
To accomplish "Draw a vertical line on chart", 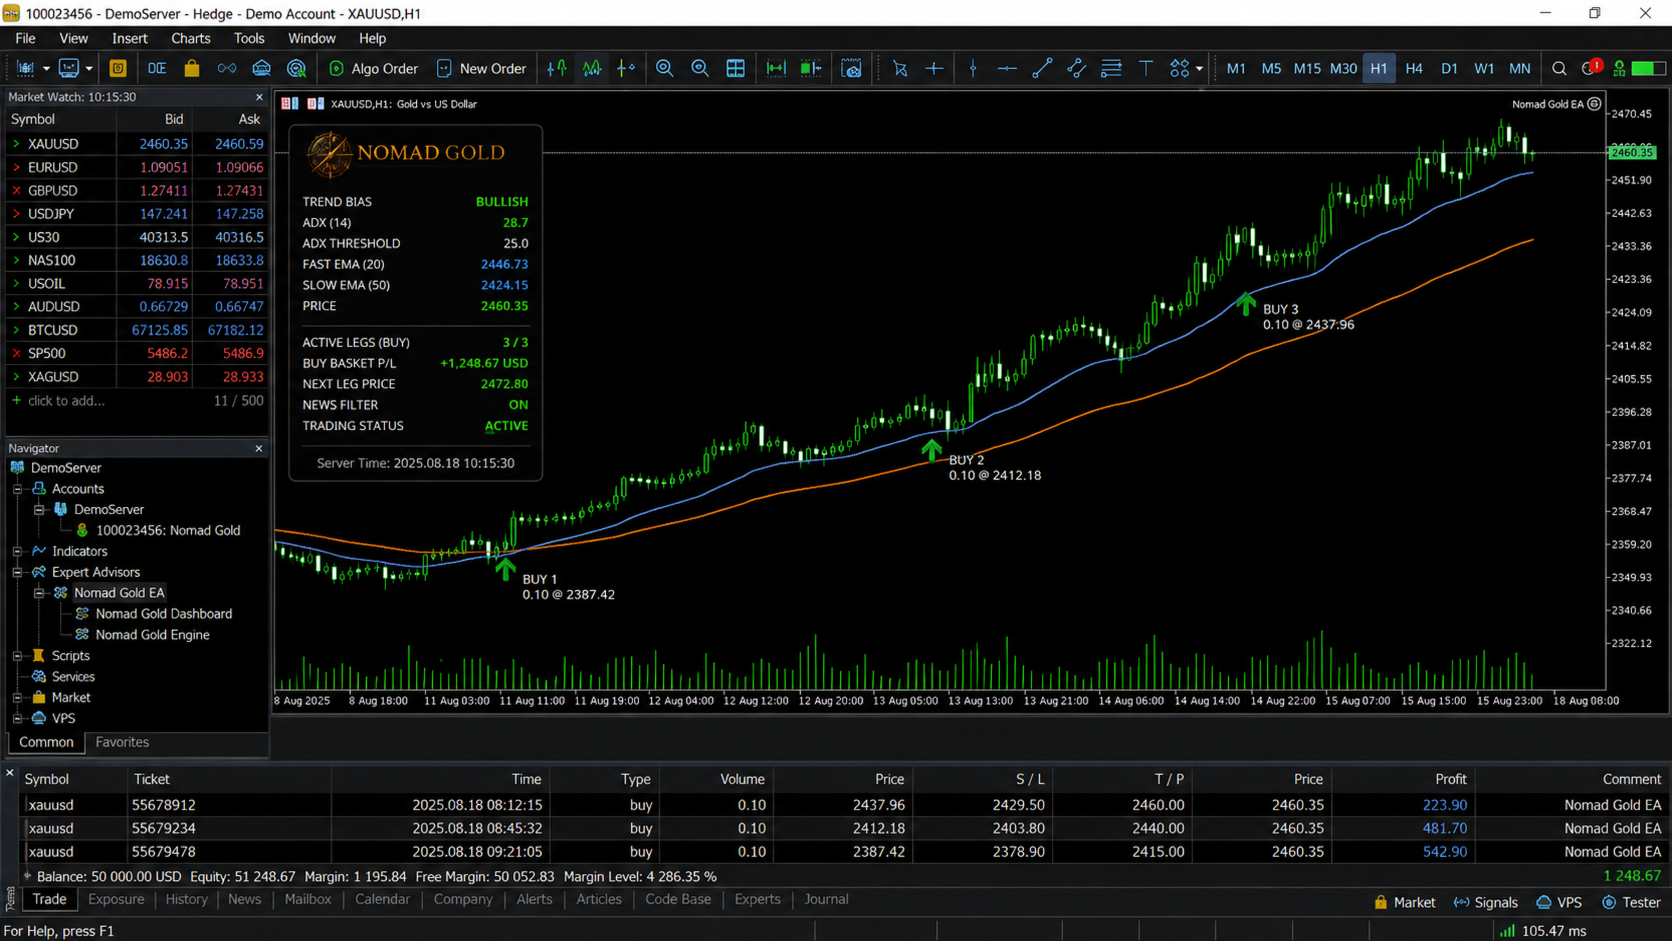I will coord(973,68).
